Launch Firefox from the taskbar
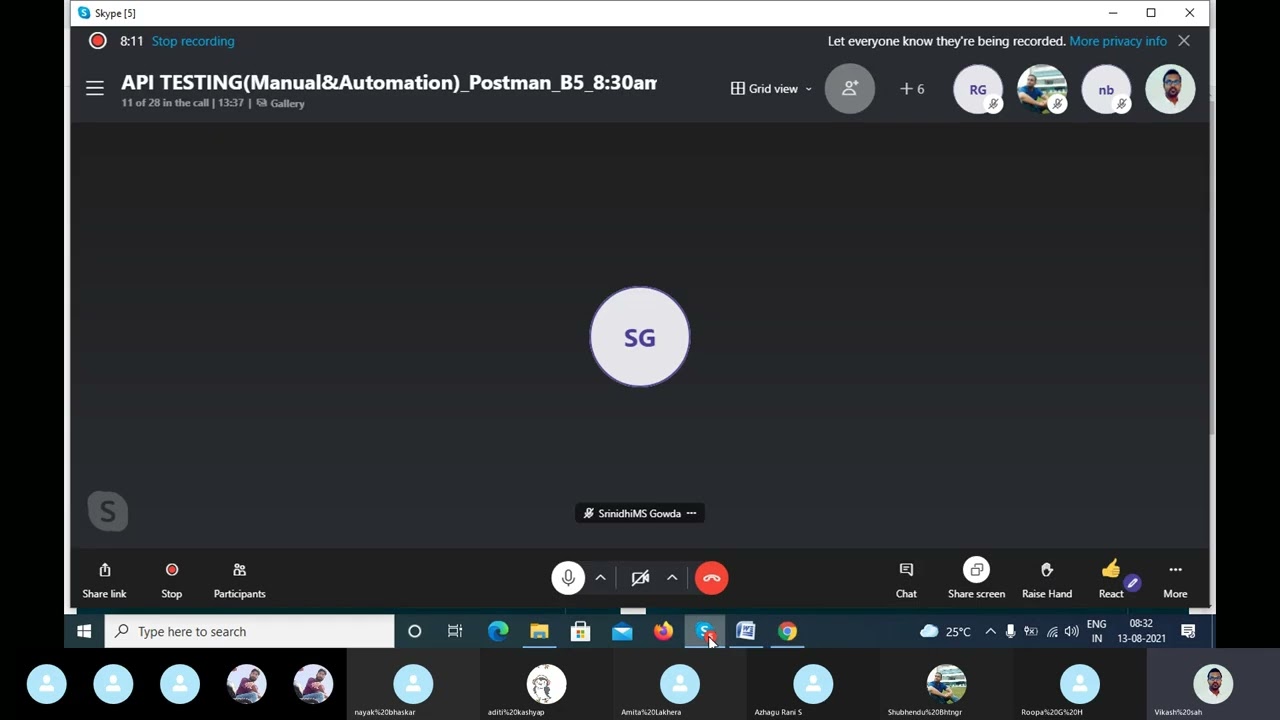 (x=663, y=631)
